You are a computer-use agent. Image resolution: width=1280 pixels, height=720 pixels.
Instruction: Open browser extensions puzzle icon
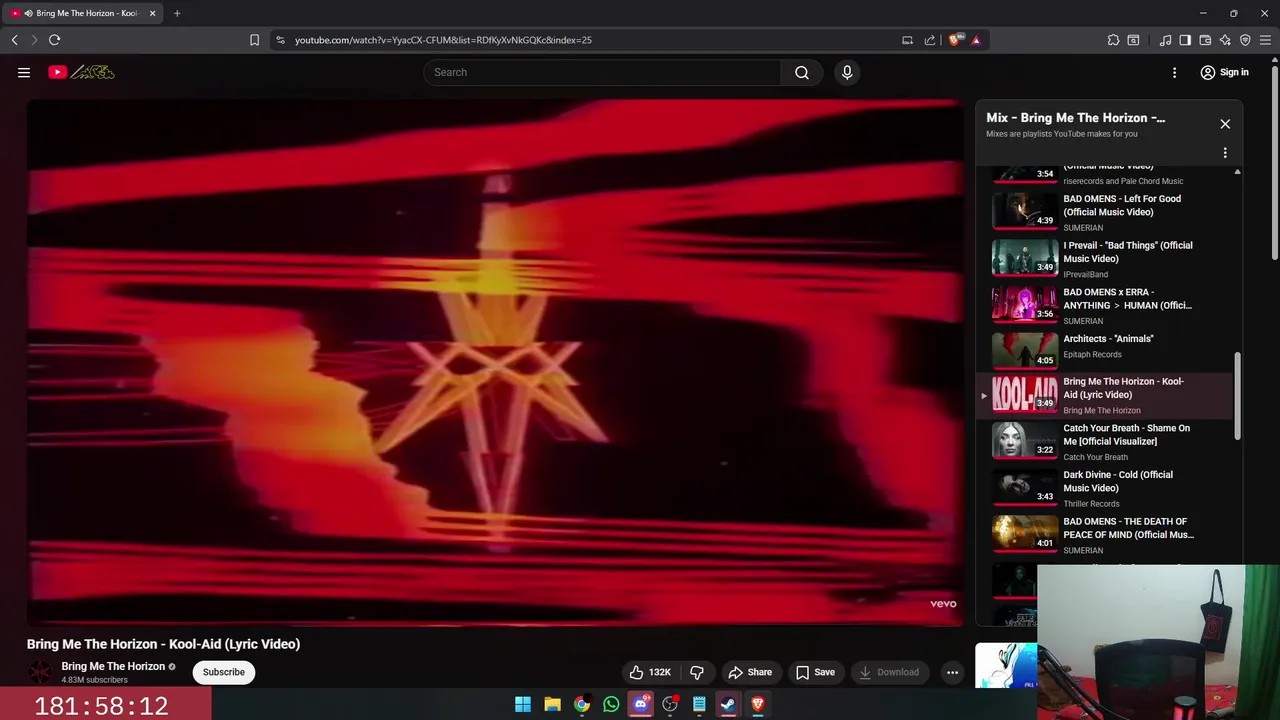point(1113,40)
